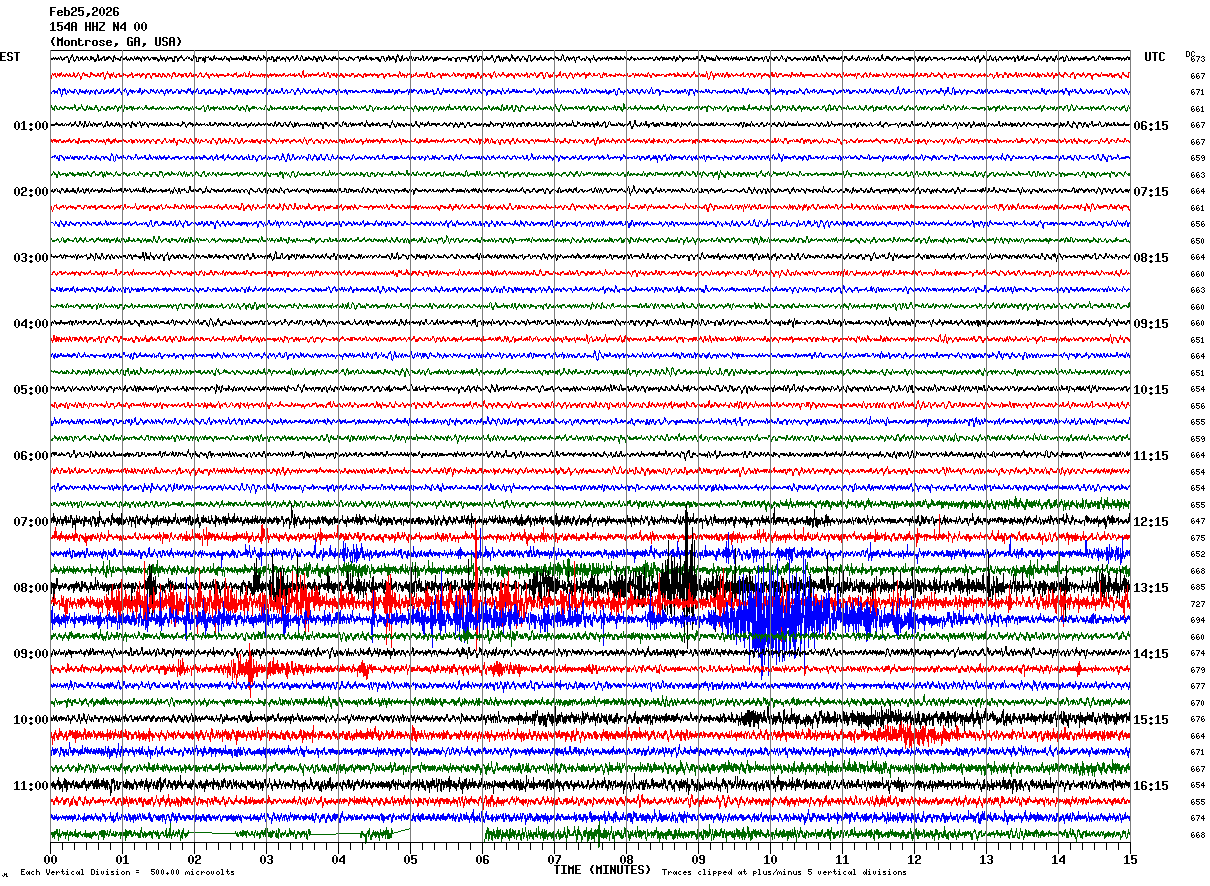Click the EST timezone label
This screenshot has width=1210, height=886.
click(9, 57)
